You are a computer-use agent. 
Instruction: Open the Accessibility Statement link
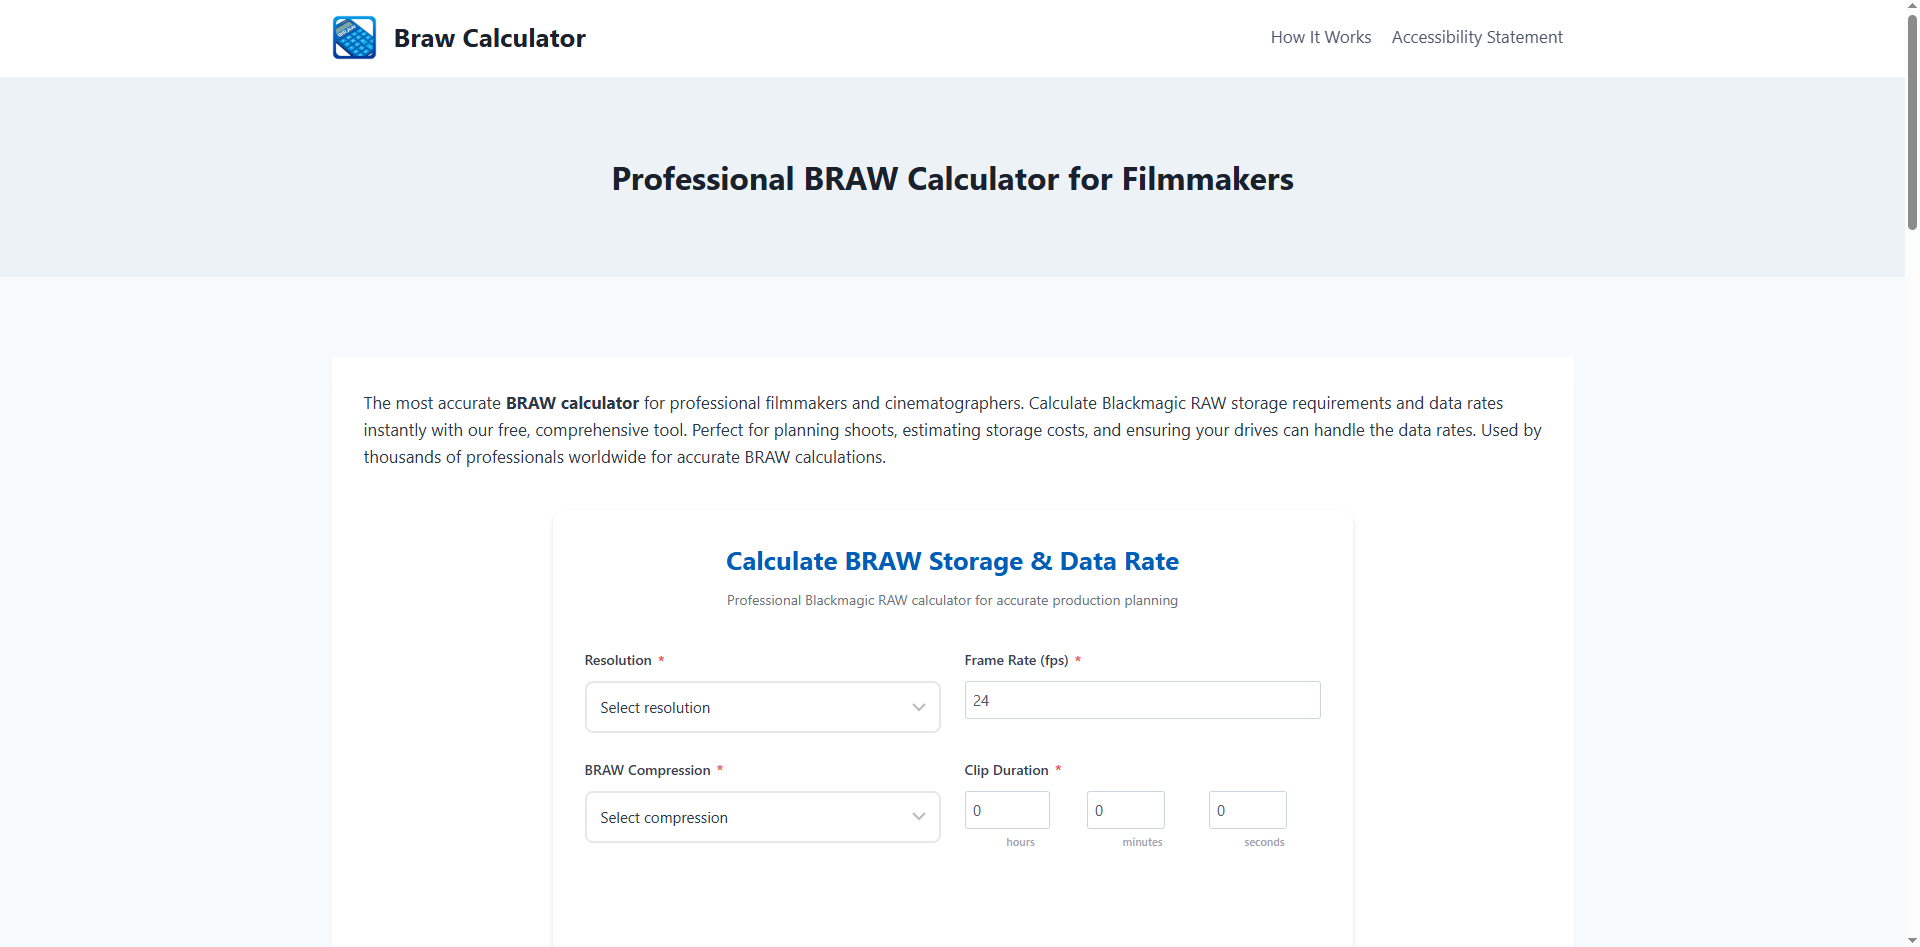pyautogui.click(x=1477, y=37)
